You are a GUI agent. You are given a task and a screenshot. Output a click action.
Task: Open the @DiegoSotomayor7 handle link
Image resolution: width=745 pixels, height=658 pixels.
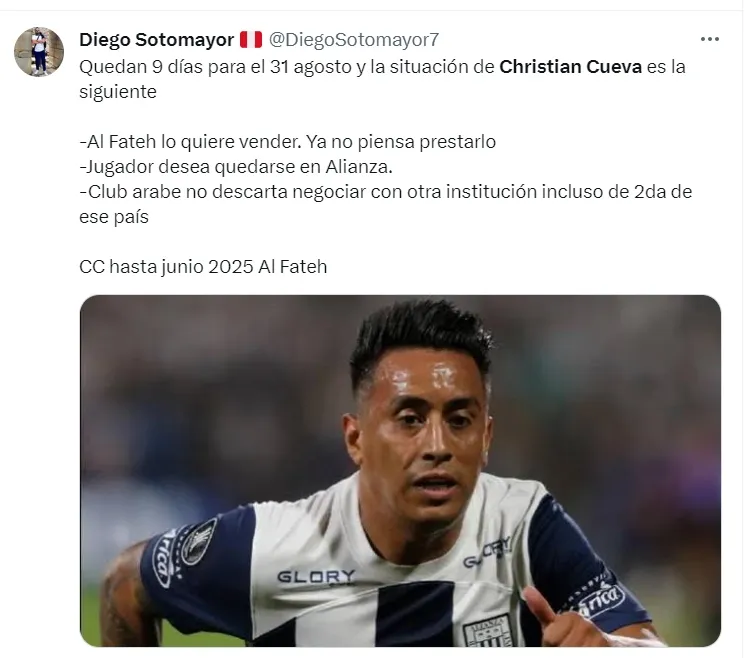[353, 40]
